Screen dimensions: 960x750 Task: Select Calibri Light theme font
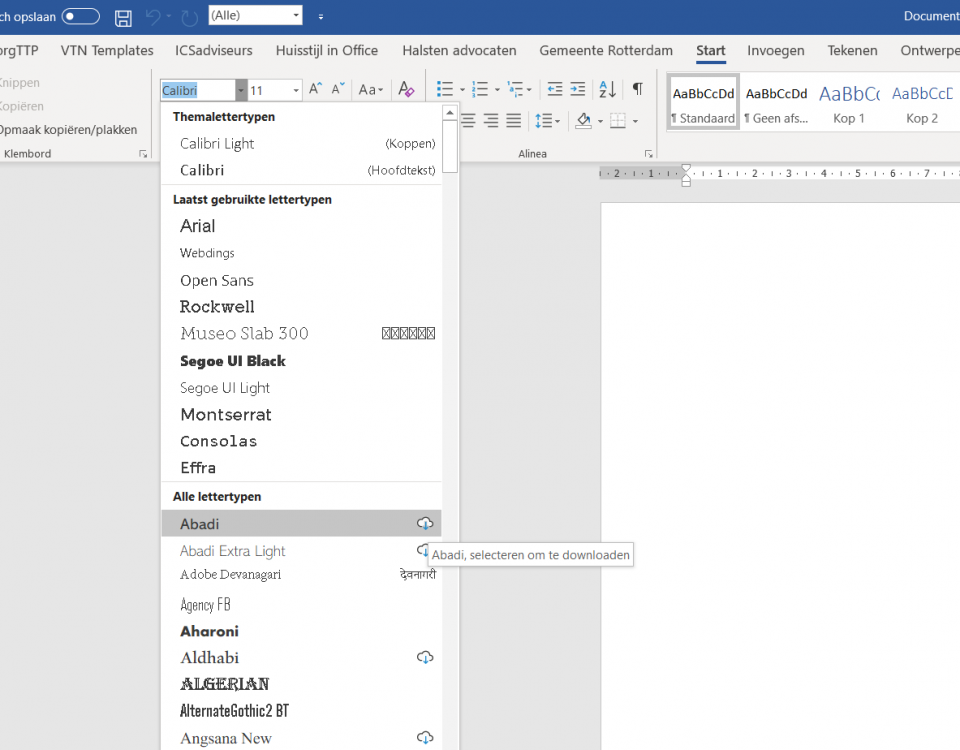[x=301, y=143]
